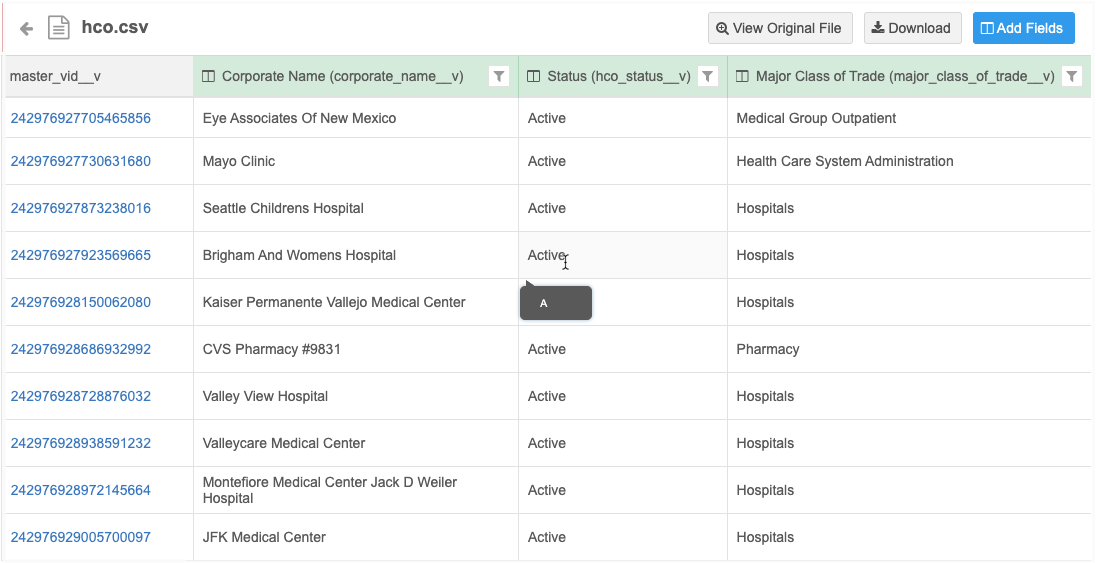This screenshot has height=563, width=1096.
Task: Open record link 242976927730631680
Action: click(81, 161)
